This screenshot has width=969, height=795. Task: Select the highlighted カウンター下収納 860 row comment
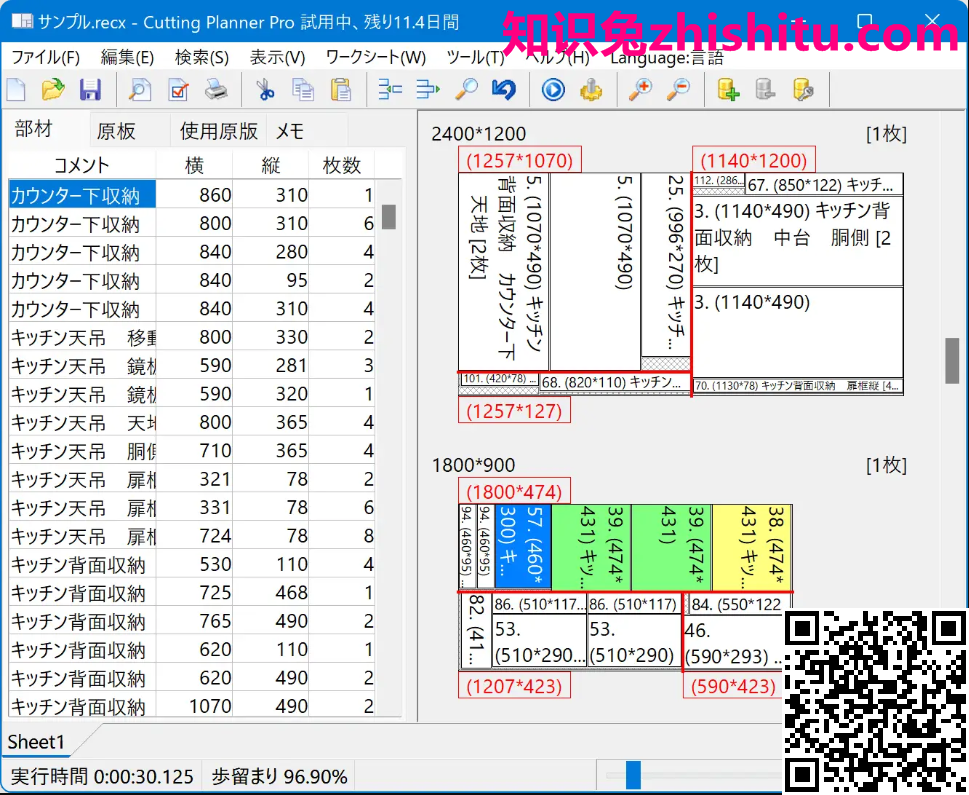82,195
